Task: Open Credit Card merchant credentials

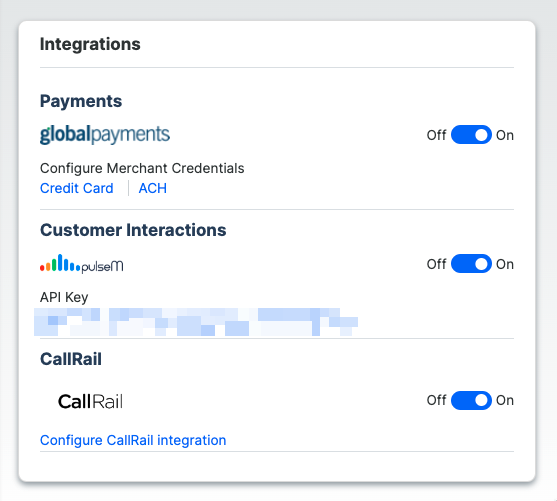Action: click(77, 188)
